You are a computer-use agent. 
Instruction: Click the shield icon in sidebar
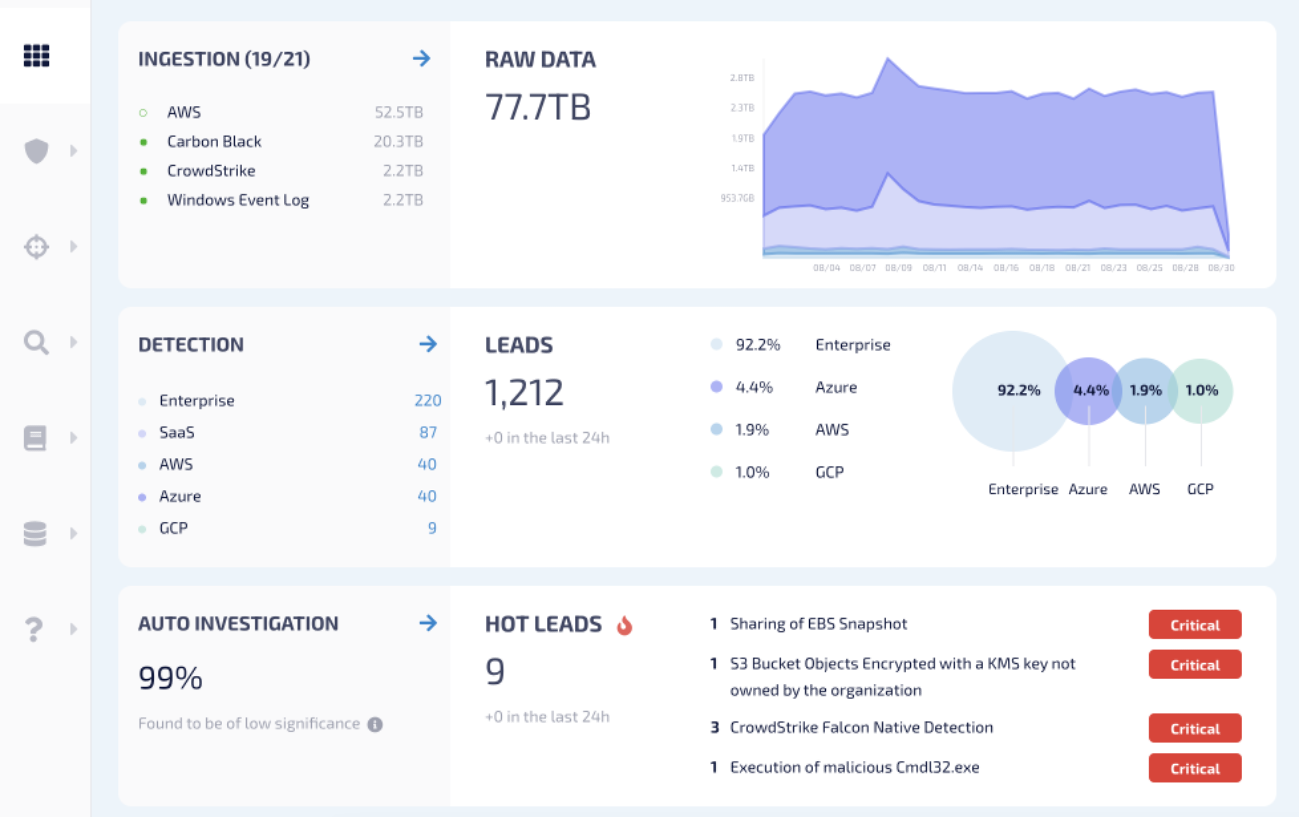[x=36, y=151]
